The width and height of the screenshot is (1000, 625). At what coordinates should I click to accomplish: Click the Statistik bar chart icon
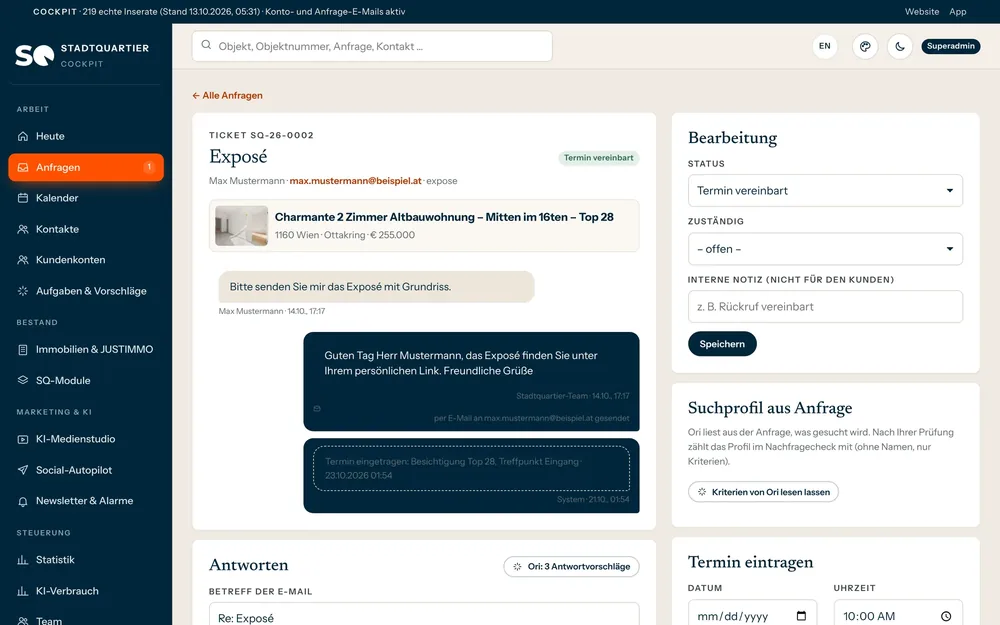[23, 560]
